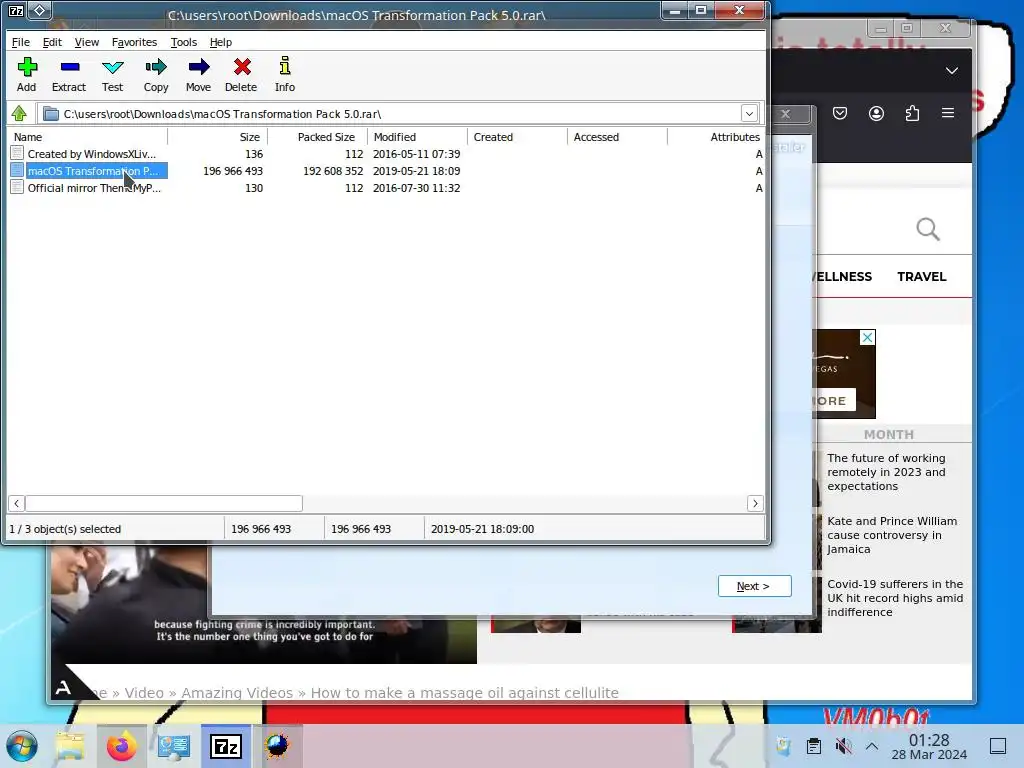
Task: Open Firefox extensions puzzle icon
Action: pyautogui.click(x=912, y=114)
